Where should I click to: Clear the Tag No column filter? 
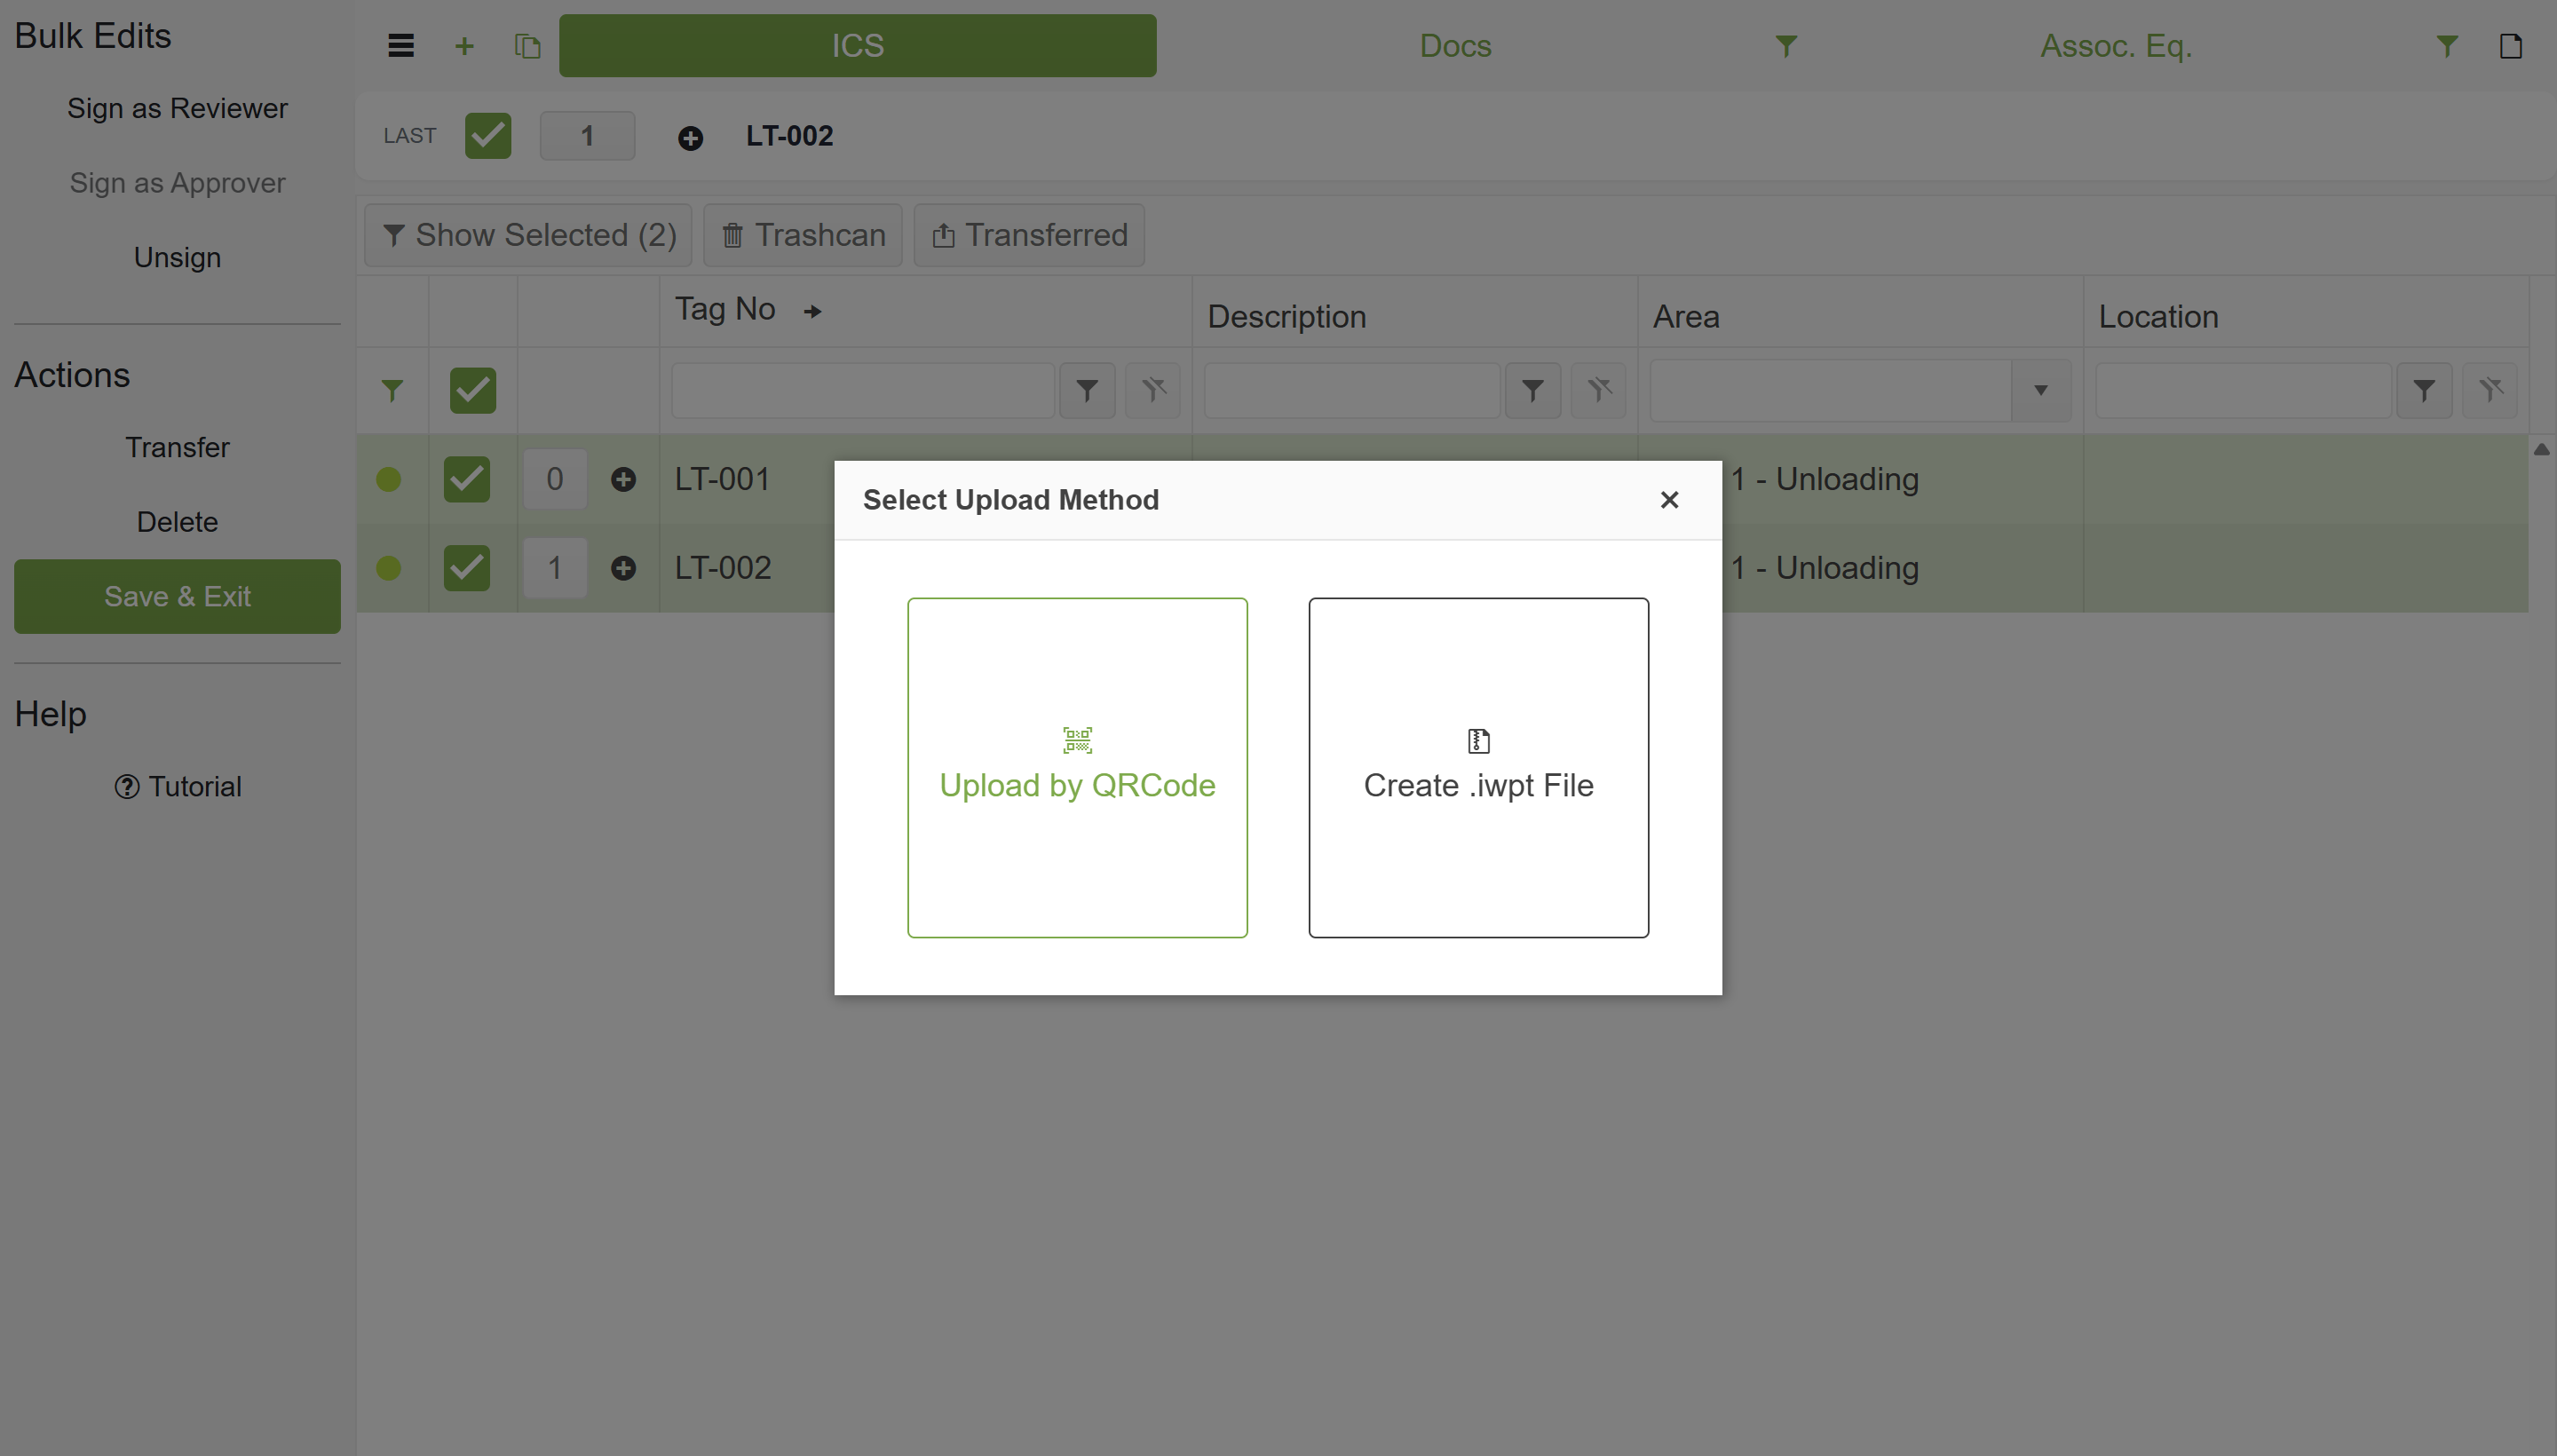click(1153, 390)
